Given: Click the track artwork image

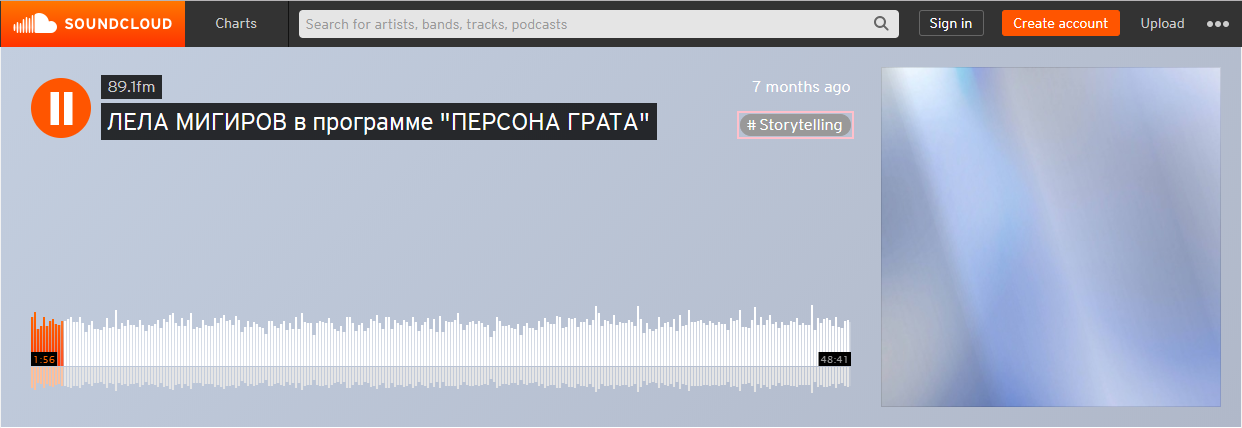Looking at the screenshot, I should point(1050,237).
